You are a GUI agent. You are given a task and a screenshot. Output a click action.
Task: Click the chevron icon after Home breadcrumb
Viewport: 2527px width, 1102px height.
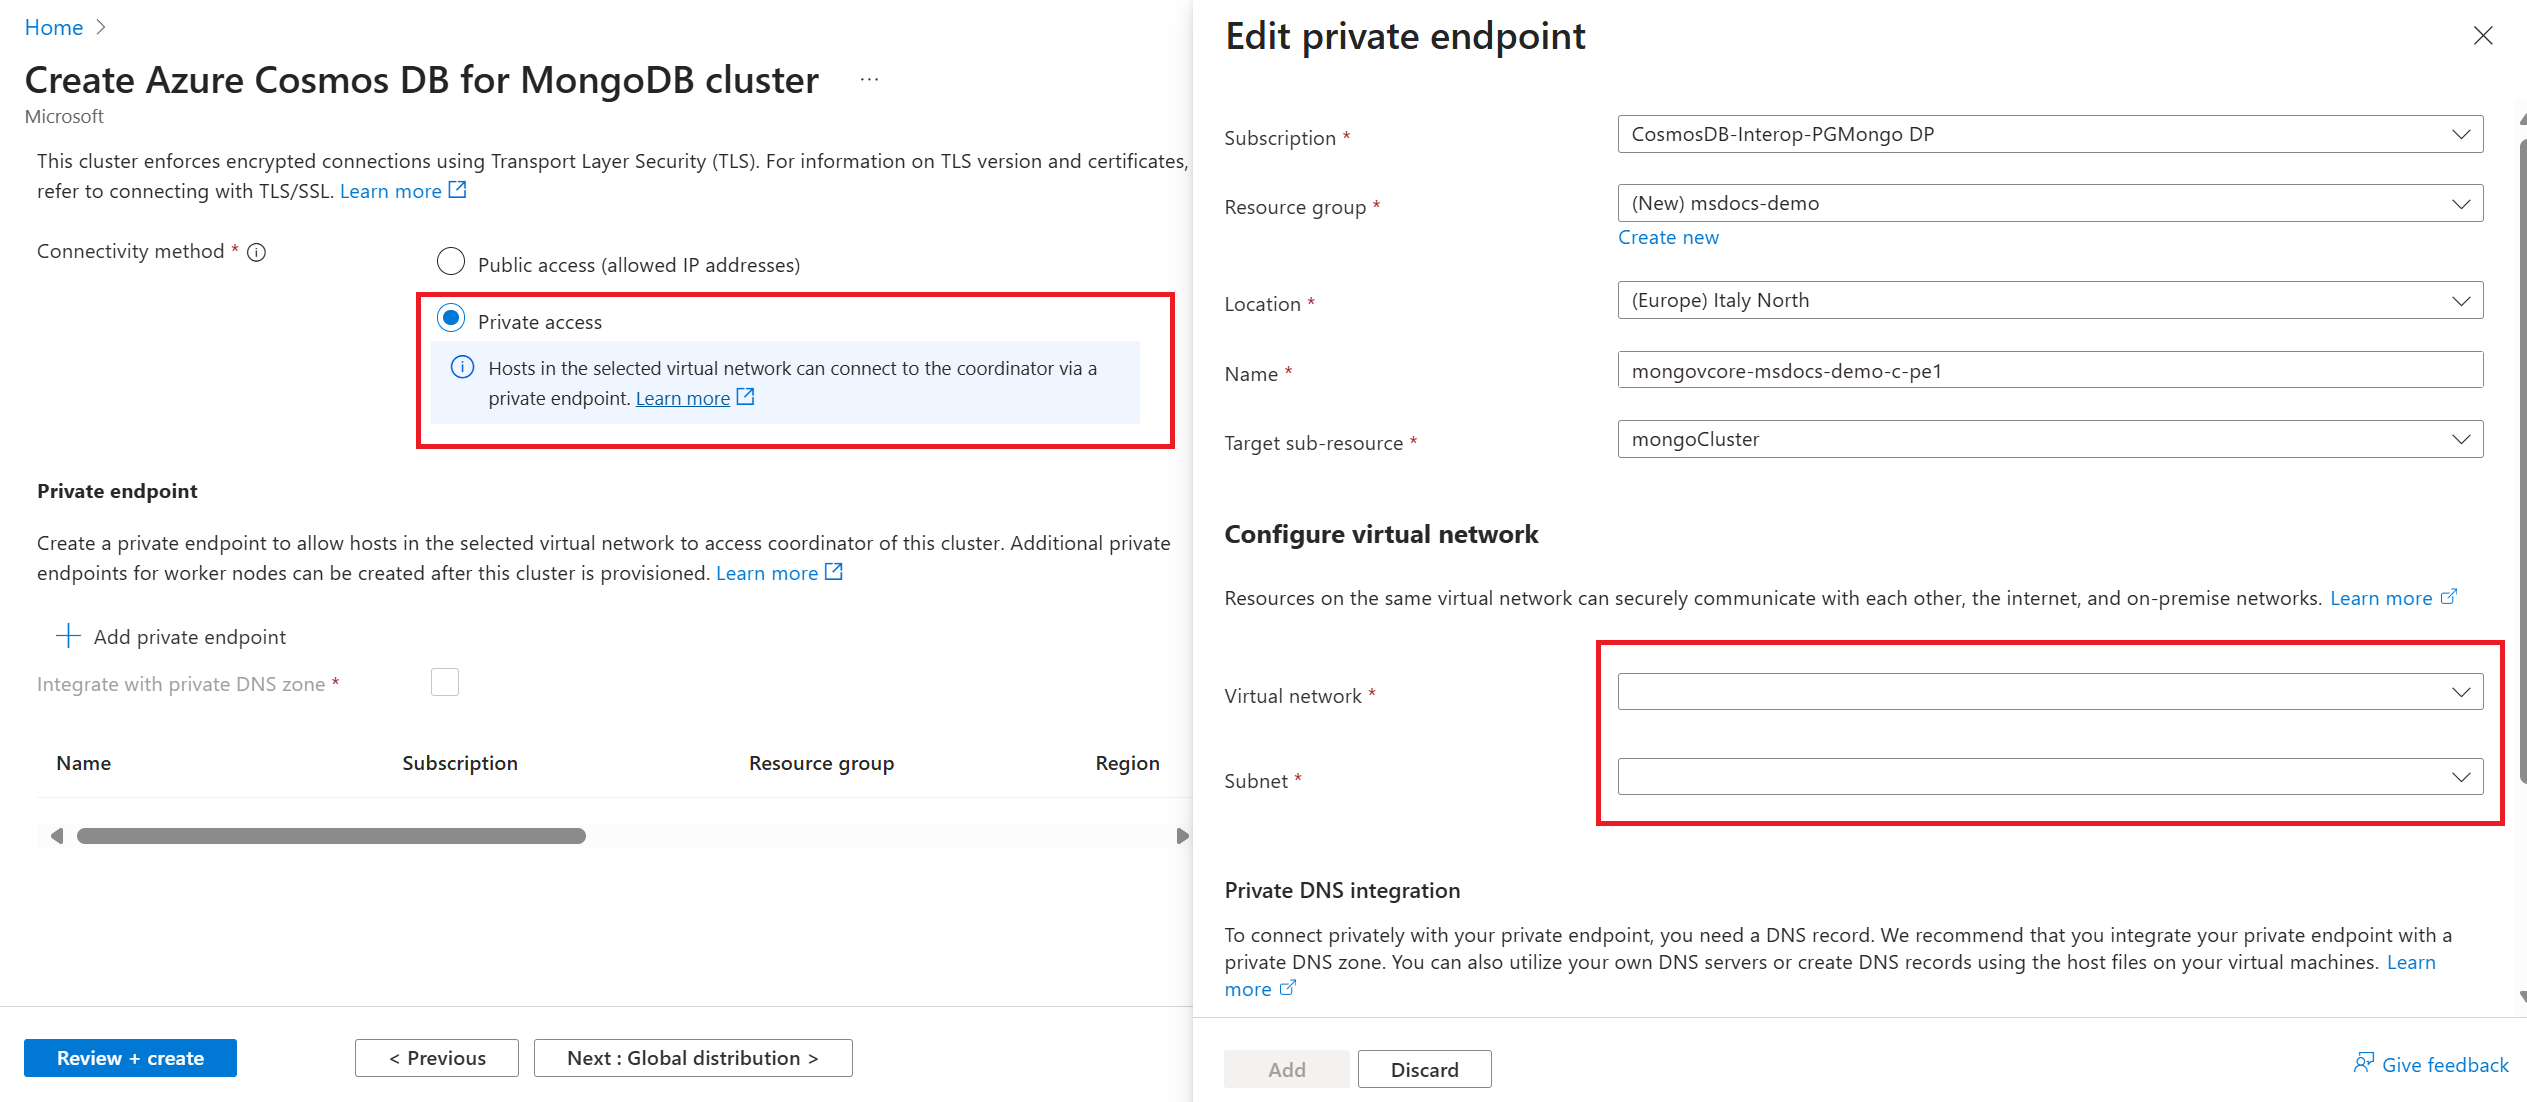click(101, 27)
